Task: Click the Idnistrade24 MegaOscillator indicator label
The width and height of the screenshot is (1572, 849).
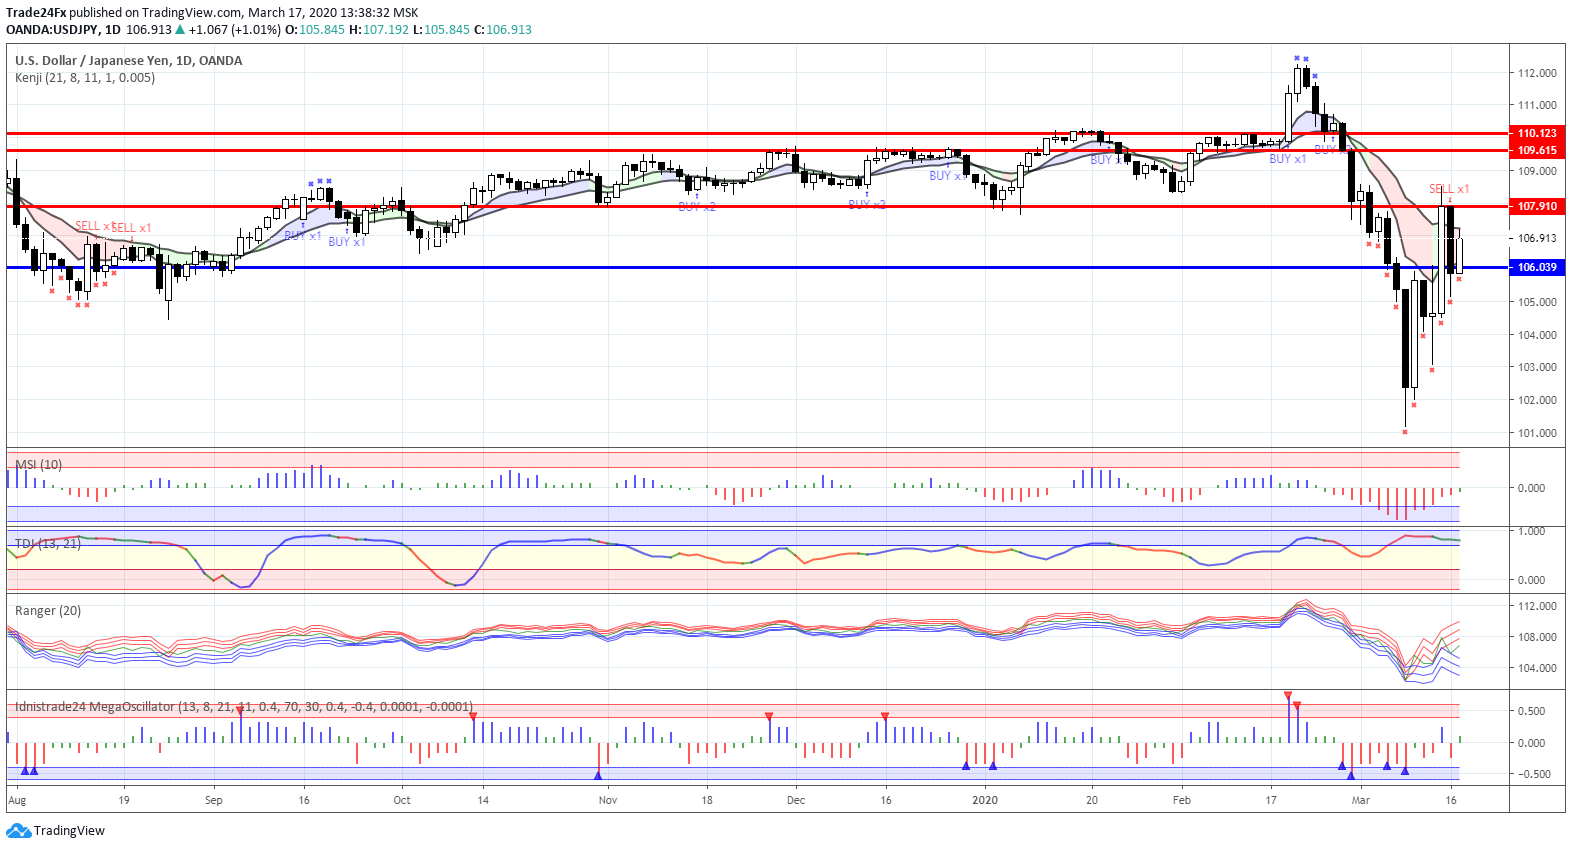Action: tap(244, 707)
